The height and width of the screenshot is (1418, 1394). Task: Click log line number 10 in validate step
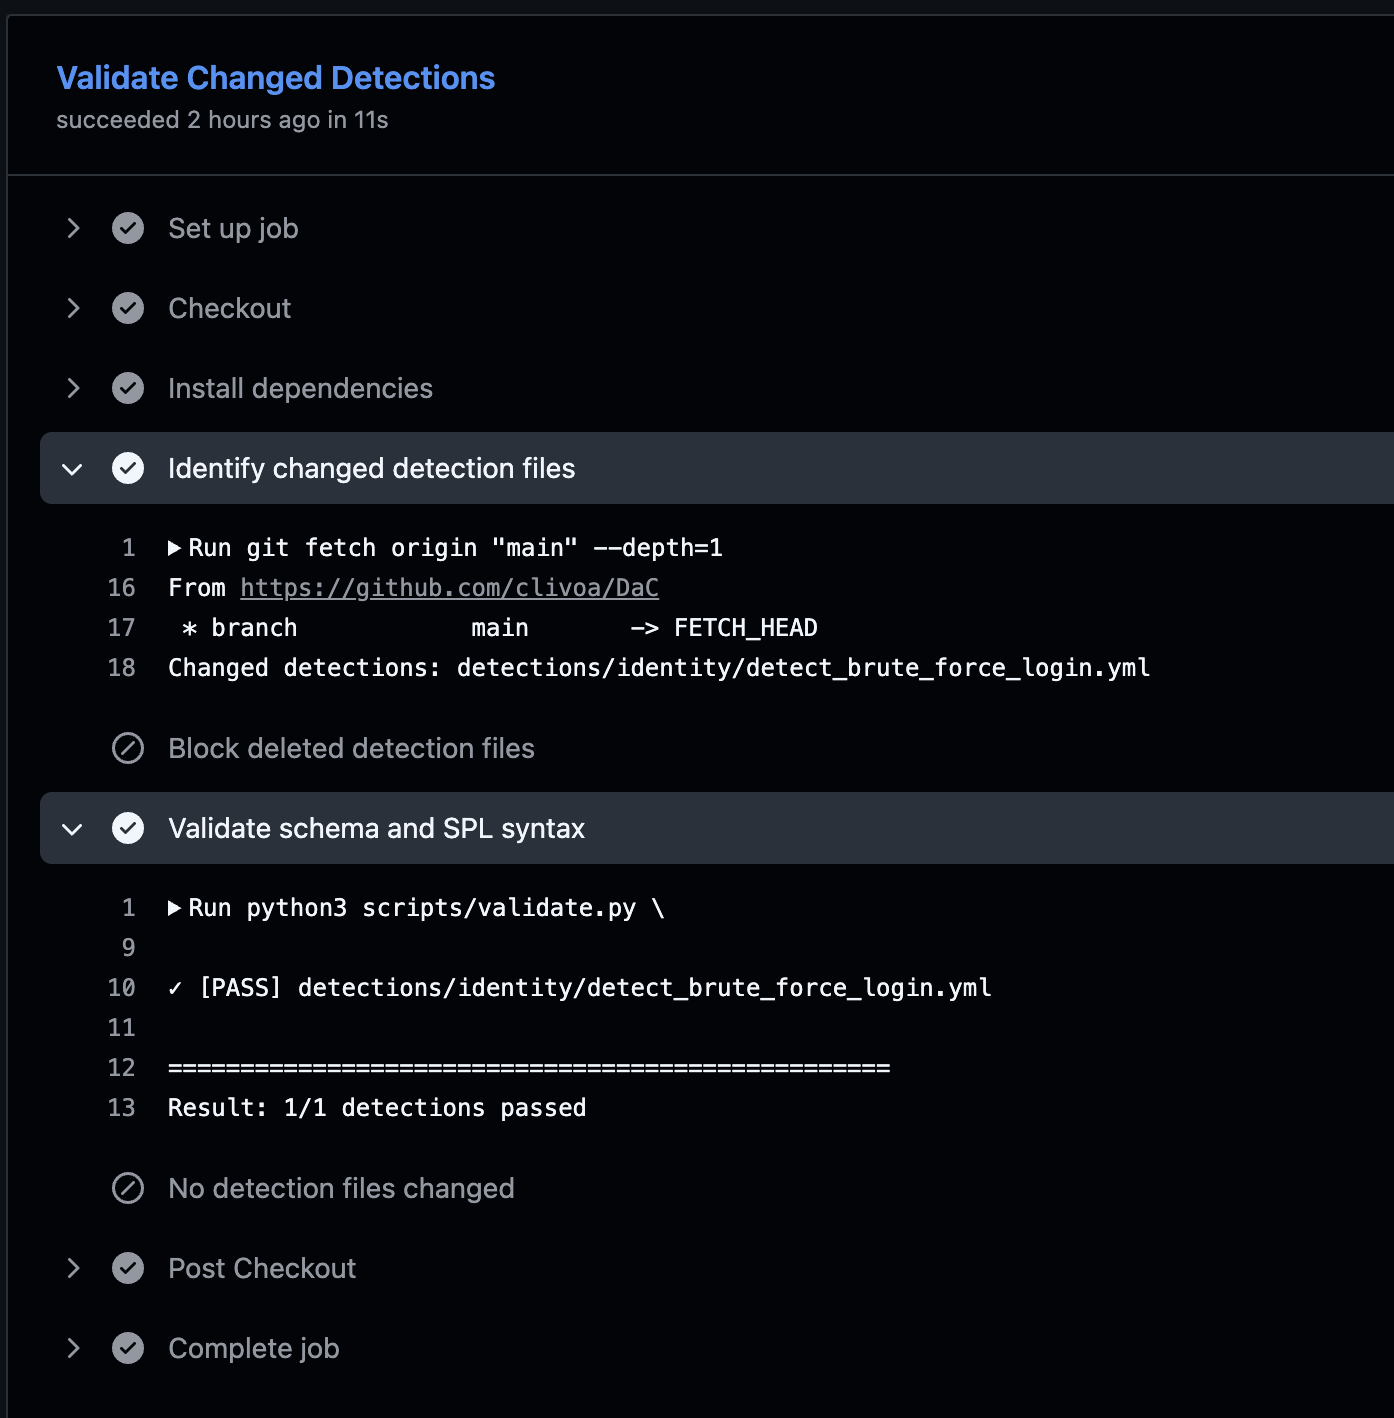[x=121, y=988]
